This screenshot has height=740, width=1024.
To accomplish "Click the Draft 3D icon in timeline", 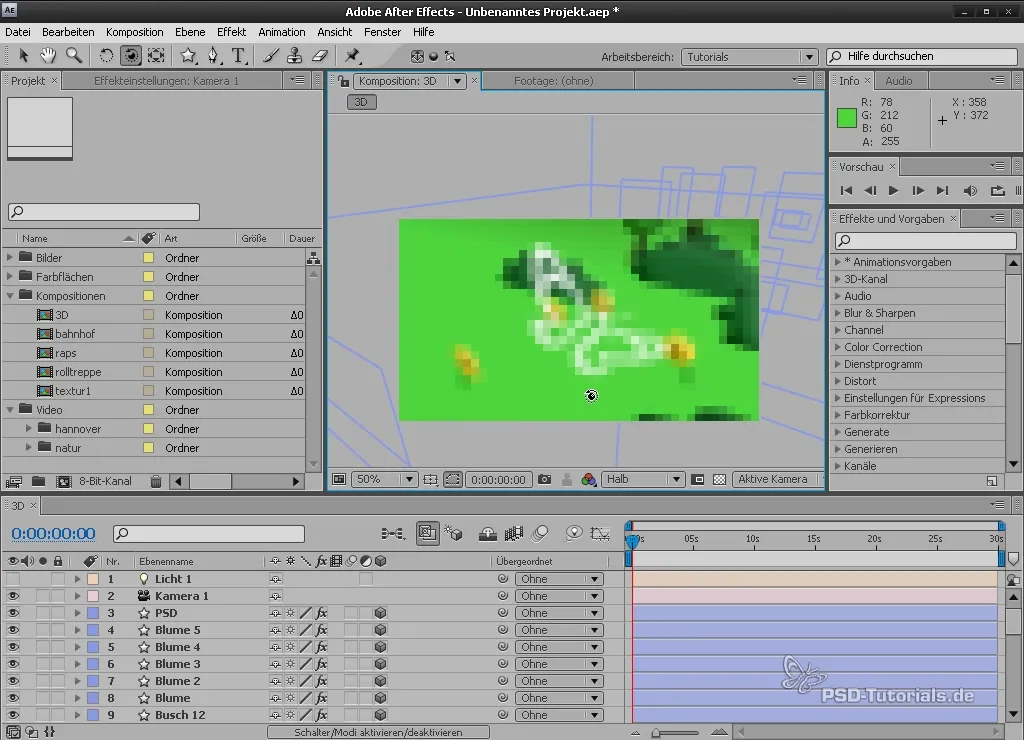I will (453, 534).
